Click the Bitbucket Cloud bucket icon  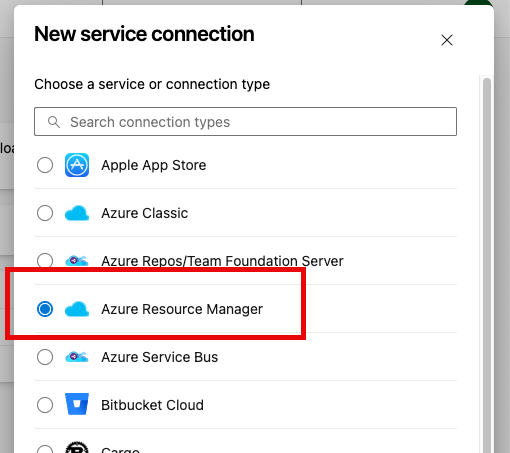pos(77,404)
